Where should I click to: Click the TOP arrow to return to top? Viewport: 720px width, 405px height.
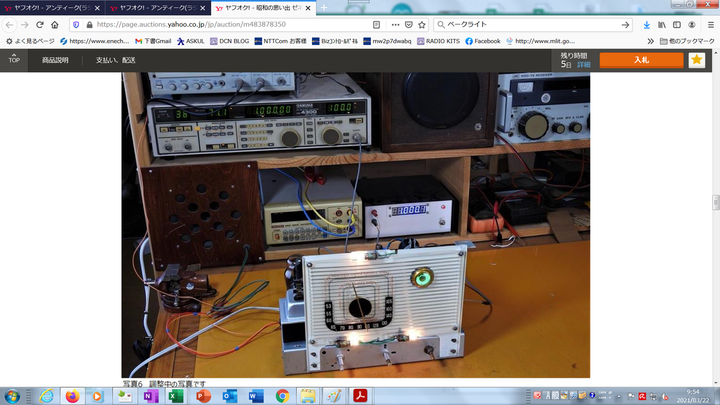pos(14,58)
